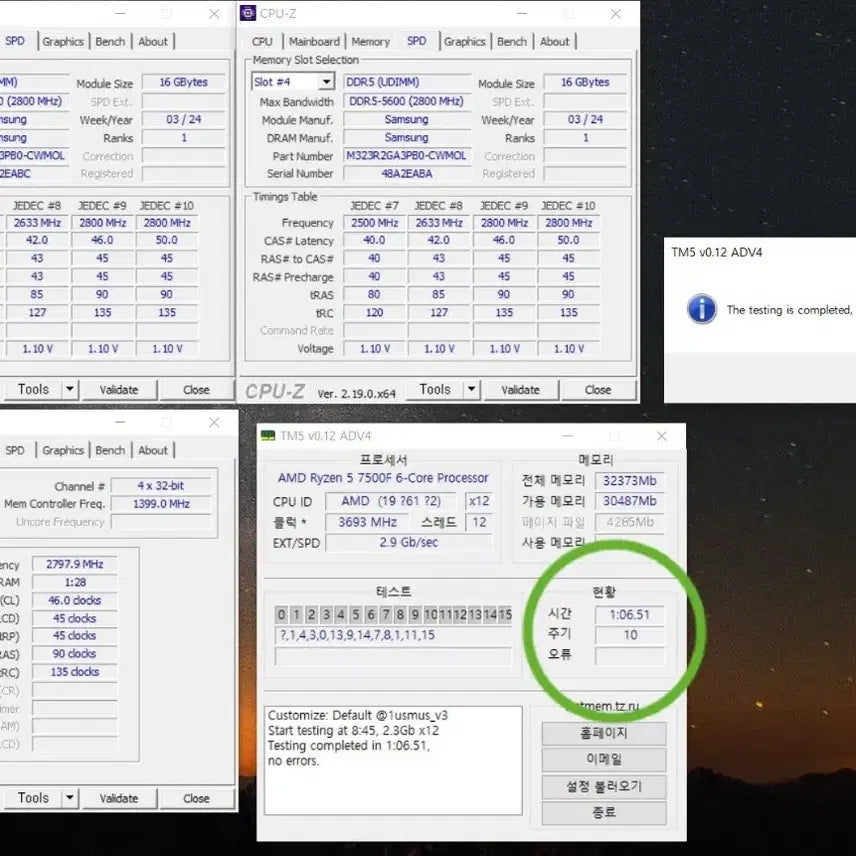Click test number box 0 in TM5
Screen dimensions: 856x856
tap(281, 615)
